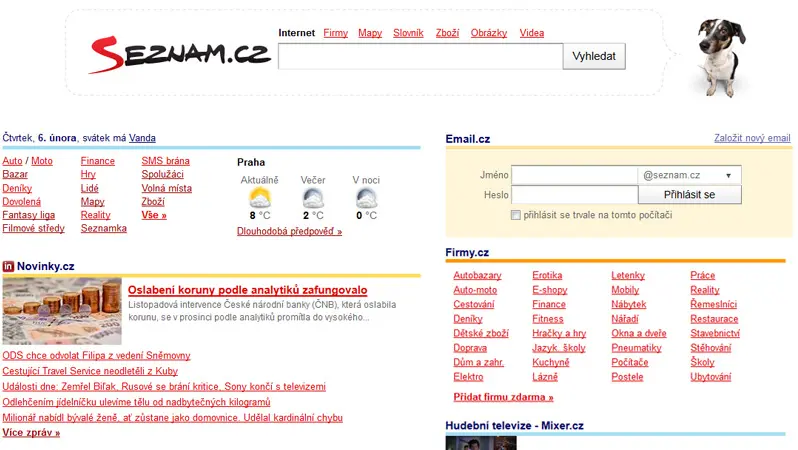
Task: Open the Odlehčením jídelníčku article link
Action: tap(136, 402)
